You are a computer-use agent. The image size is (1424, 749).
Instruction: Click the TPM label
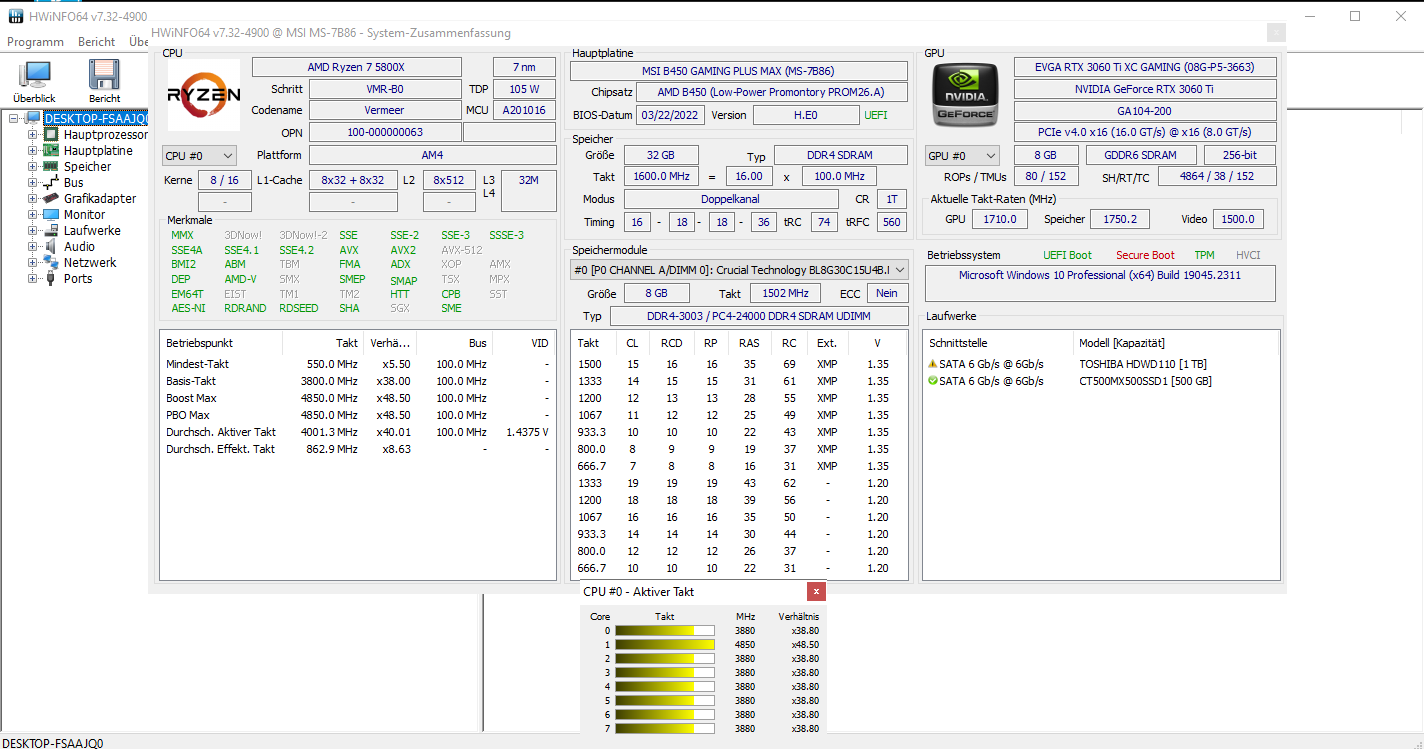tap(1205, 255)
